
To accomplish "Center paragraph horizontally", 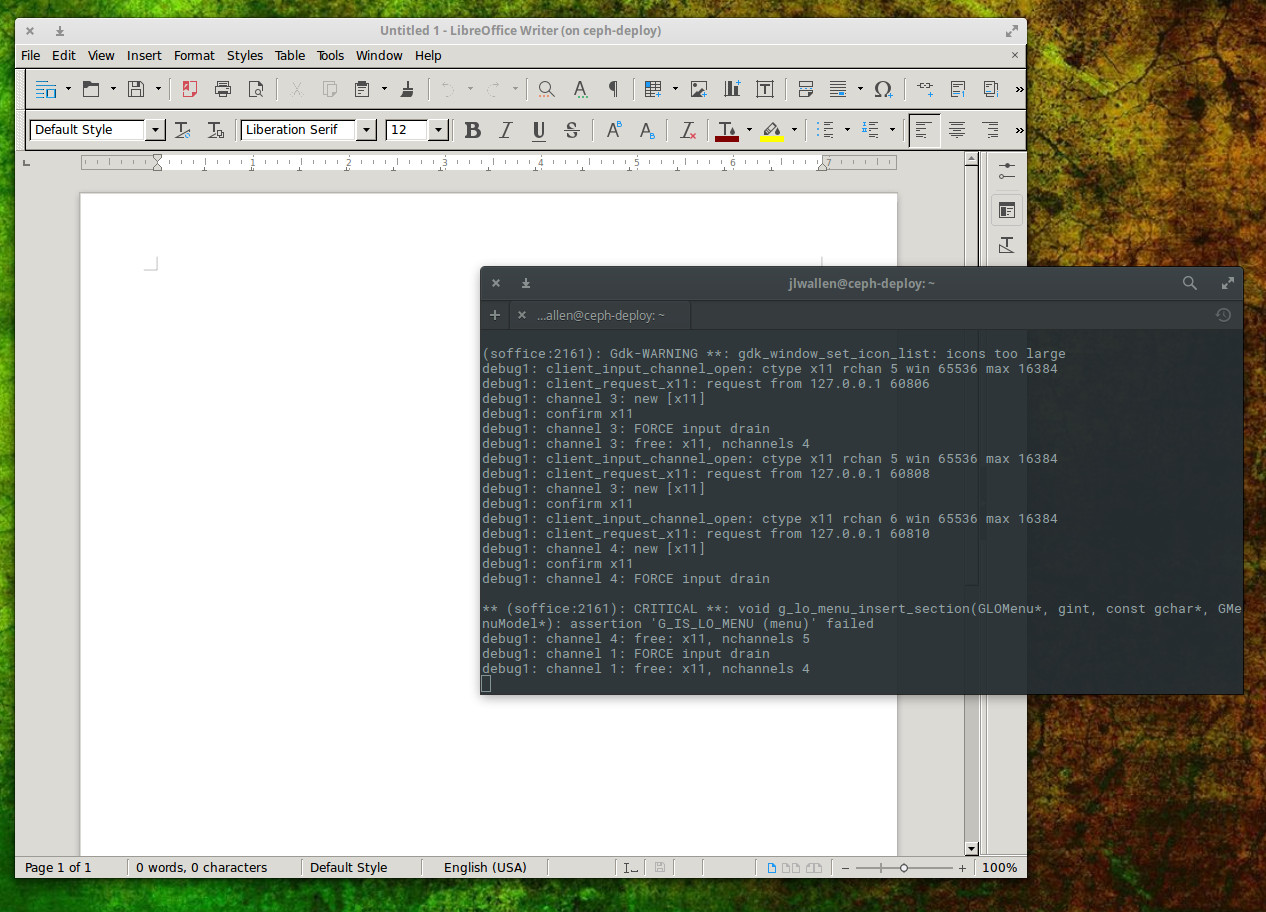I will point(957,130).
